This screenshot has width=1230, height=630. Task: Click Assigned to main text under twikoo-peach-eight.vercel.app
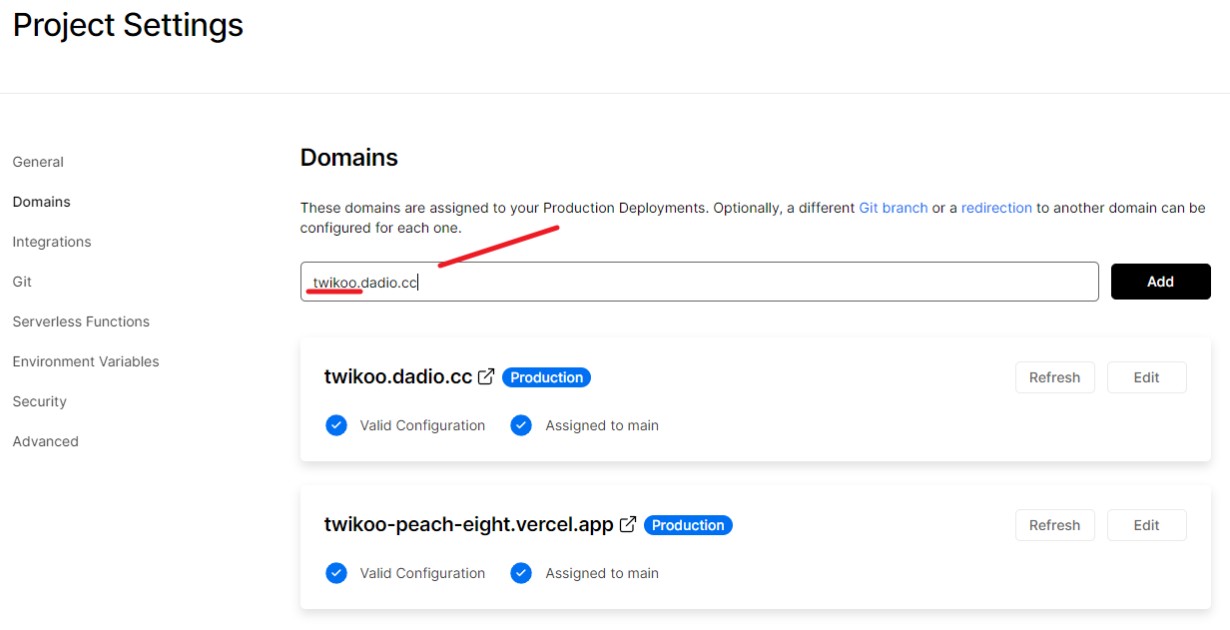[x=602, y=573]
